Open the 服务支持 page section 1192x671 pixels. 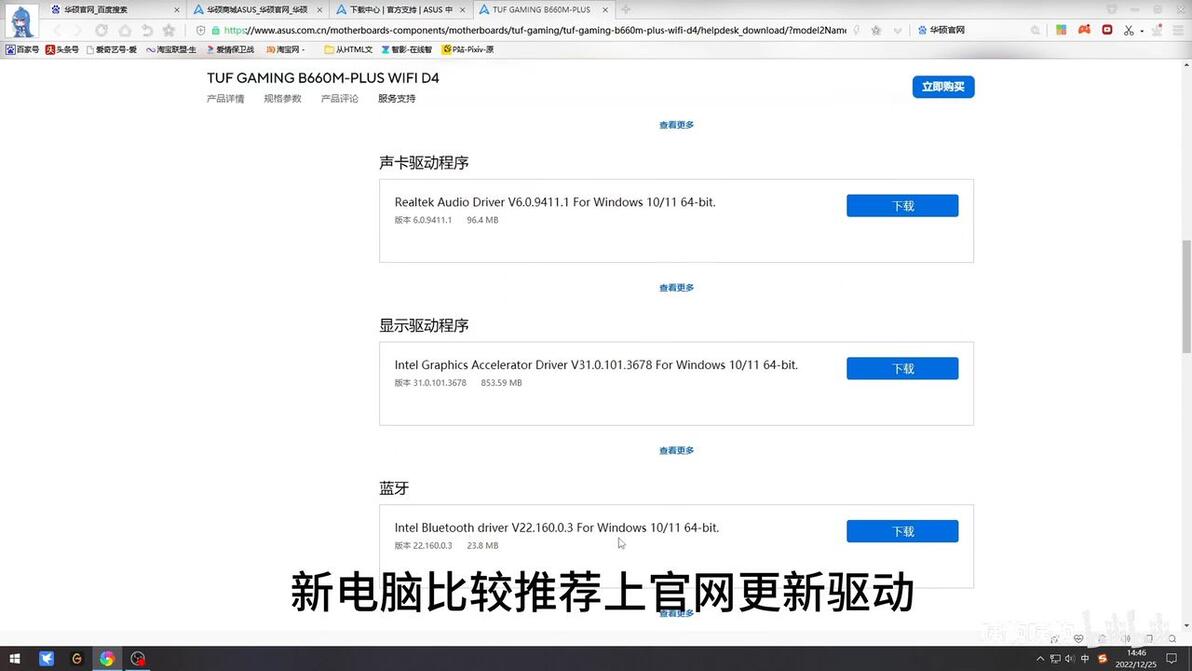[397, 99]
